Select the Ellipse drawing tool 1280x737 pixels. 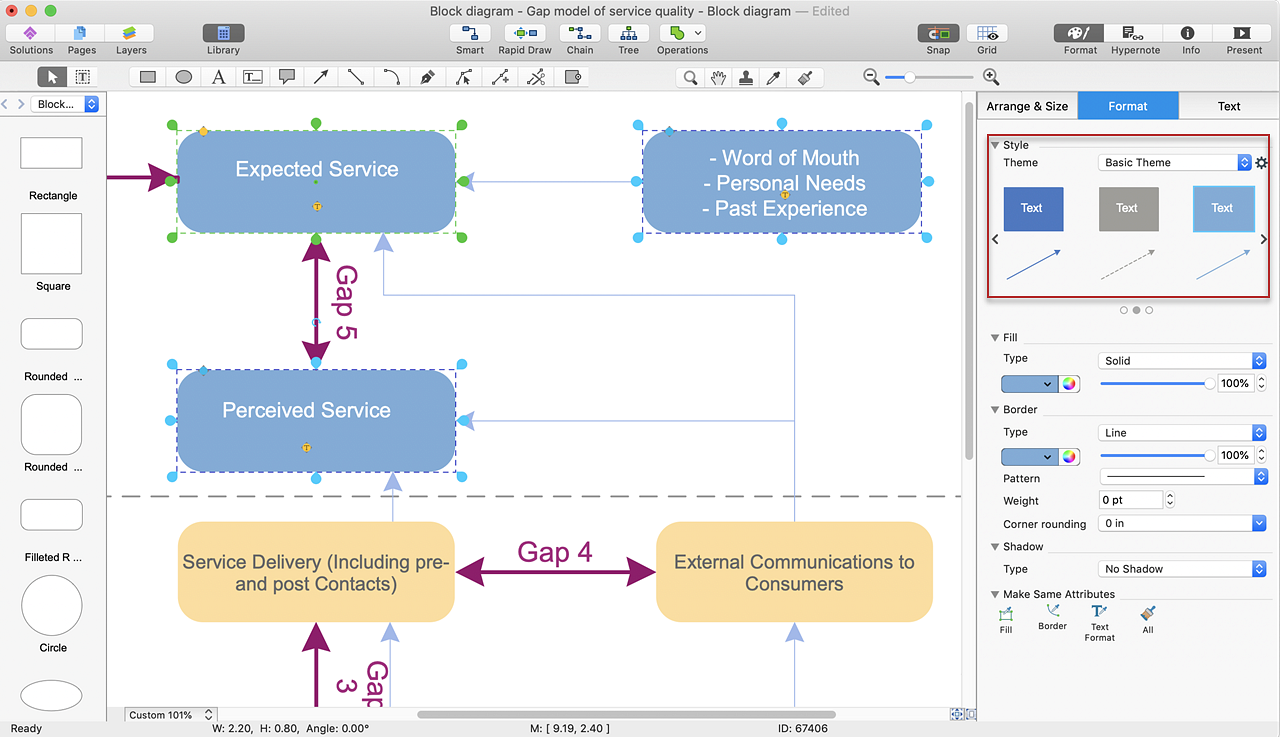pos(184,77)
